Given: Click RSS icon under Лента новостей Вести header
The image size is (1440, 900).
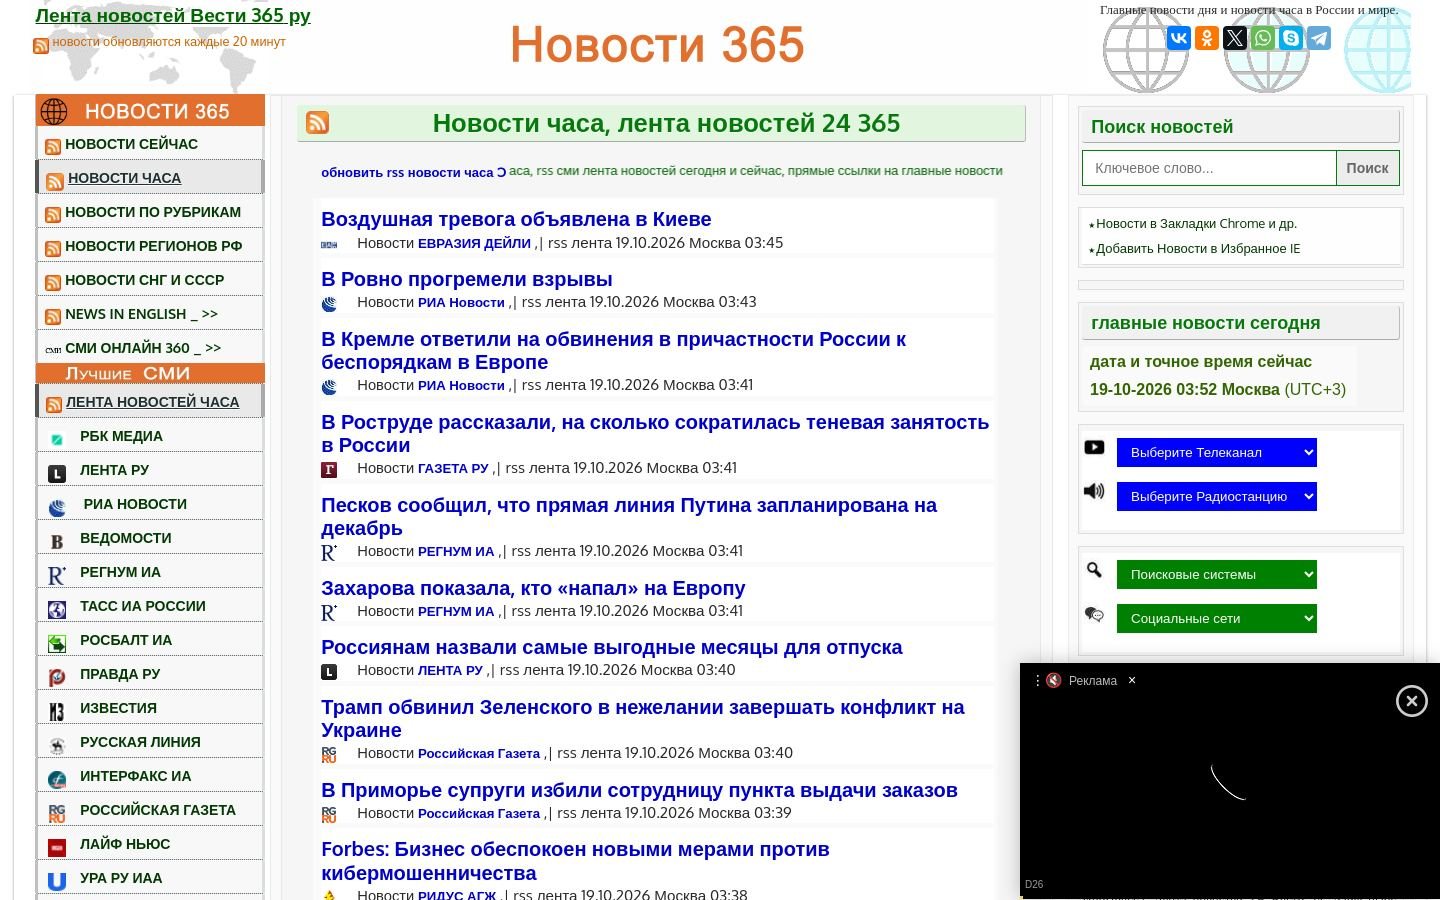Looking at the screenshot, I should tap(41, 45).
